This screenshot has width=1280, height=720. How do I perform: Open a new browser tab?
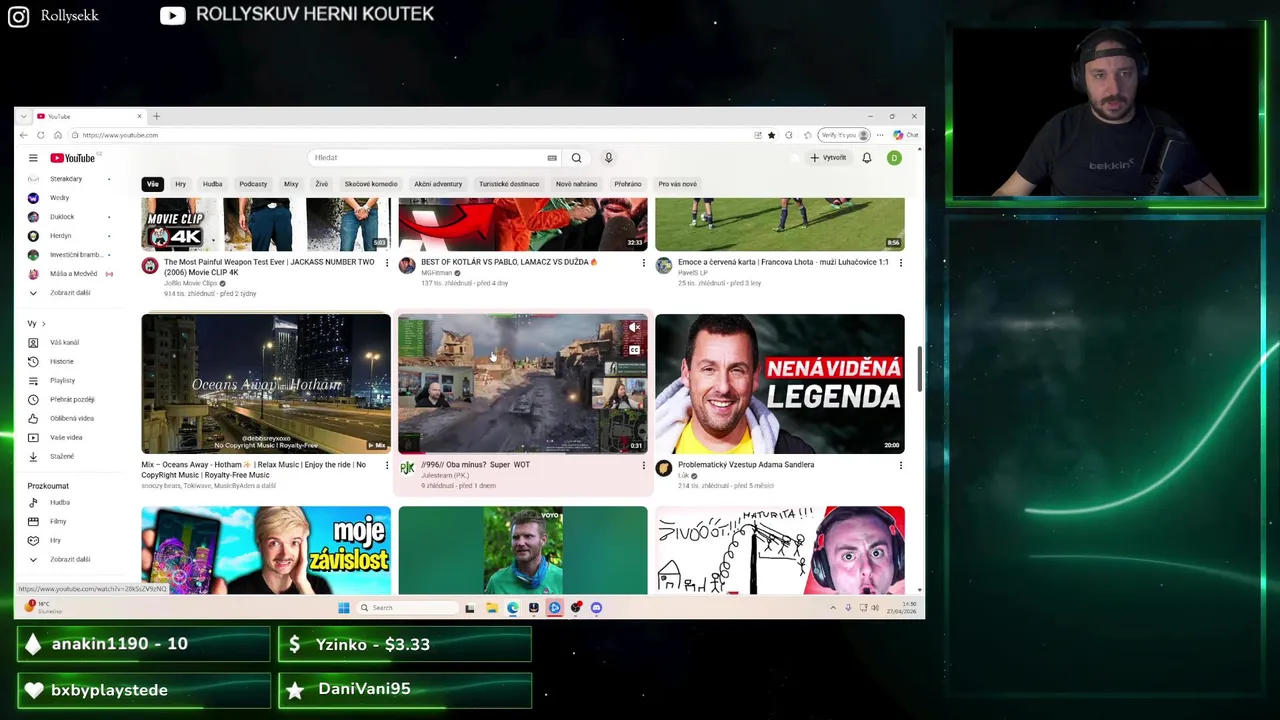[x=156, y=116]
